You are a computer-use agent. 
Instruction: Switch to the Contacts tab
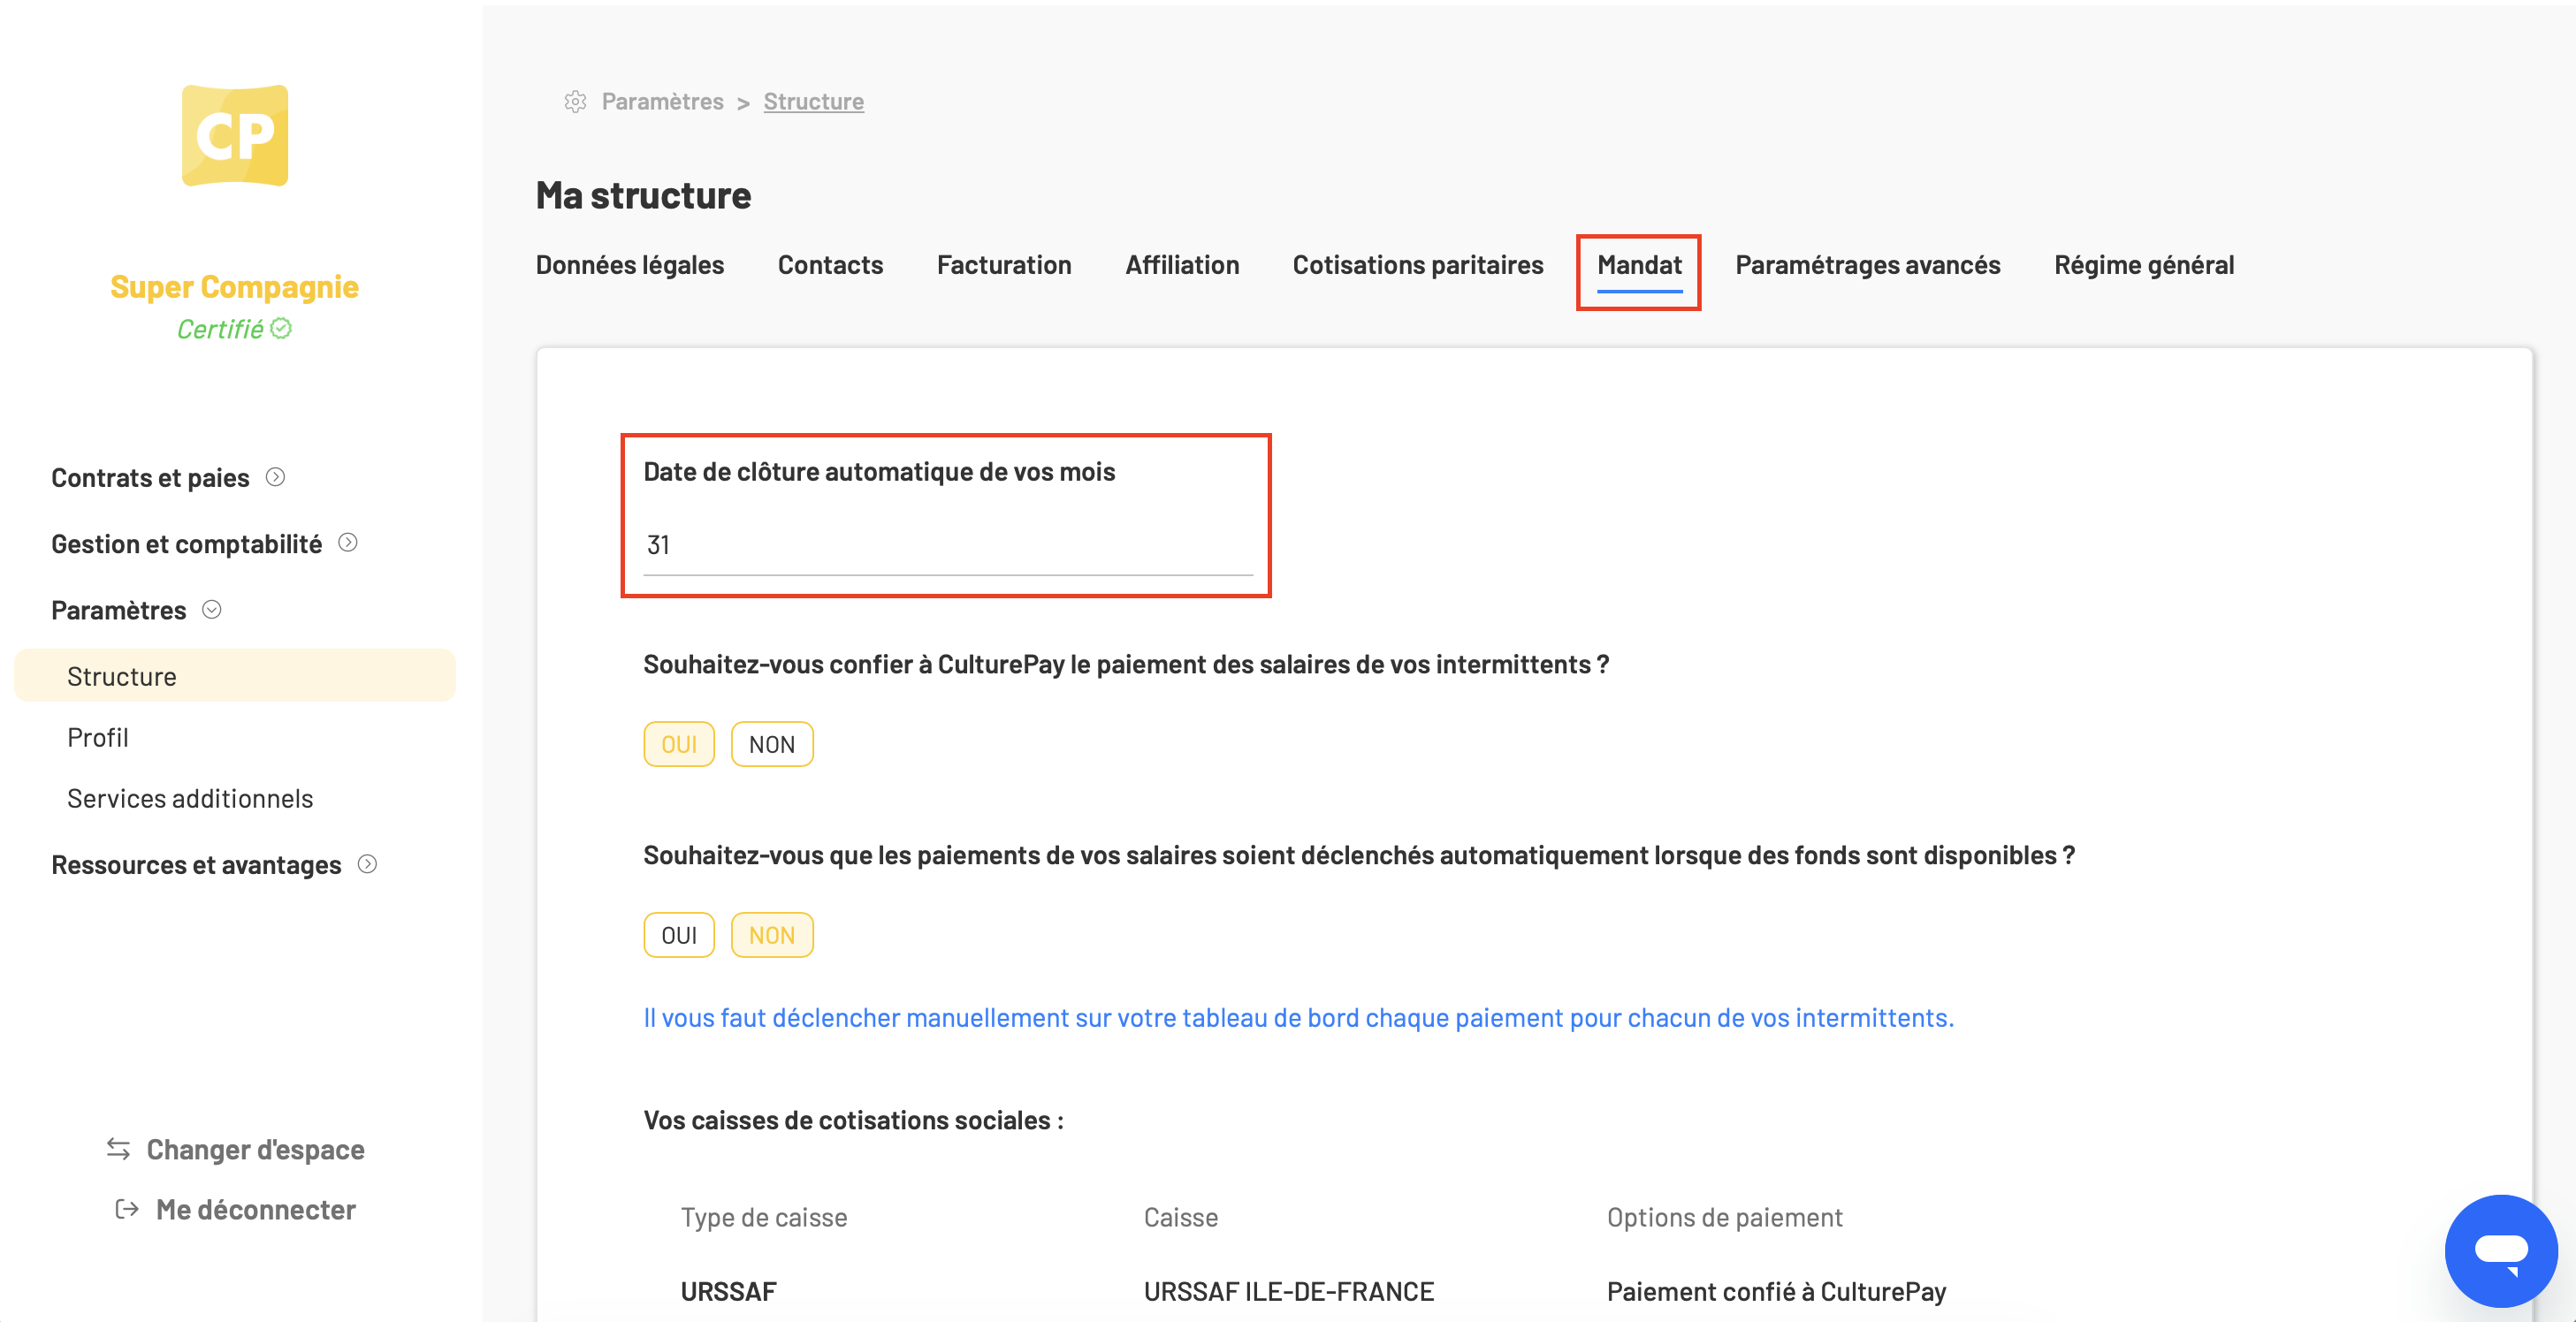830,265
